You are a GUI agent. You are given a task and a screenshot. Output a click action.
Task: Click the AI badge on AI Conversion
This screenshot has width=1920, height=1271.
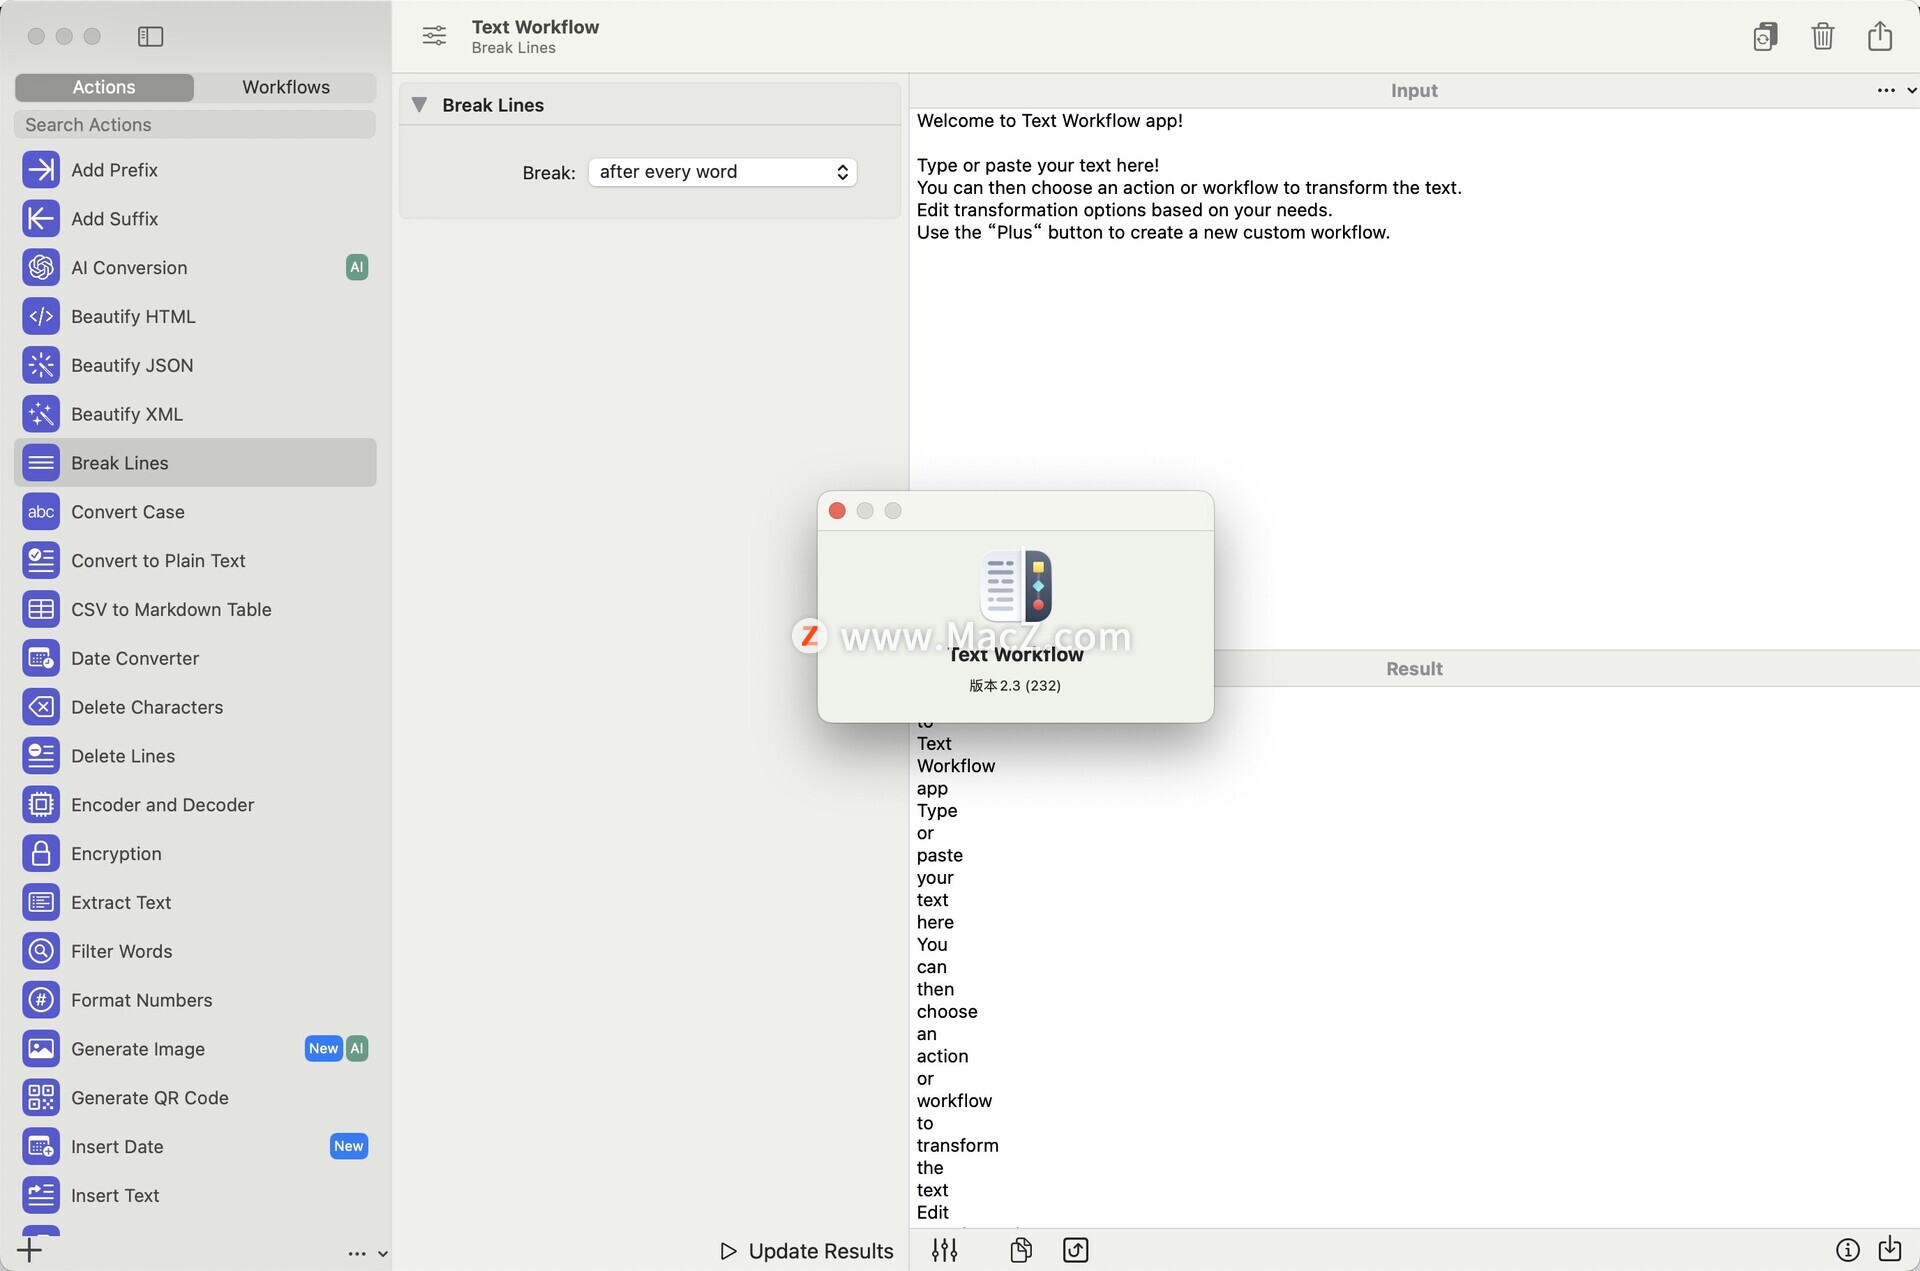coord(357,268)
